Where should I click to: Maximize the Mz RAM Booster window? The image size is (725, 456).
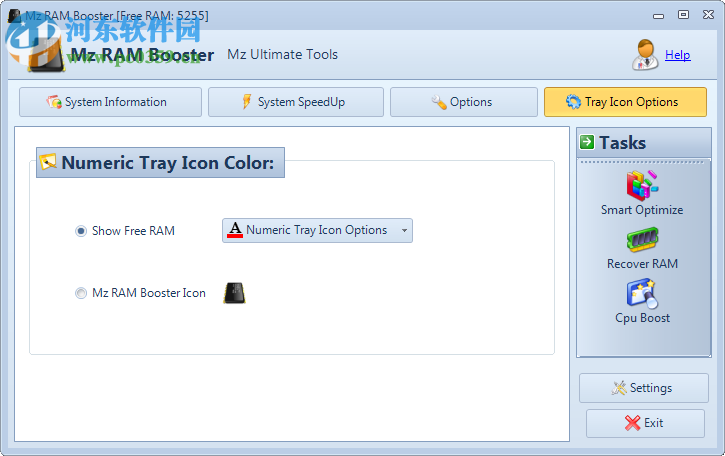683,15
